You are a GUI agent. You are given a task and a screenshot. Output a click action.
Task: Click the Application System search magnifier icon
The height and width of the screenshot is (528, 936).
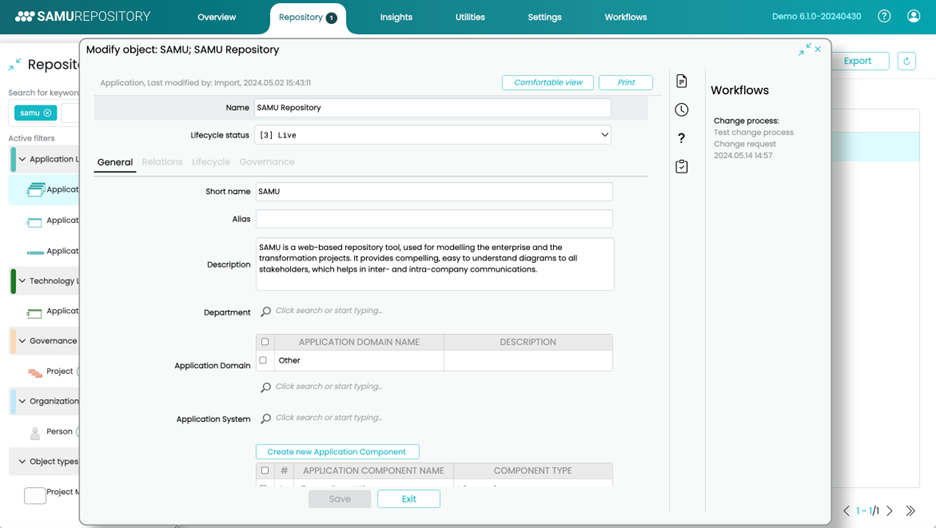tap(266, 419)
